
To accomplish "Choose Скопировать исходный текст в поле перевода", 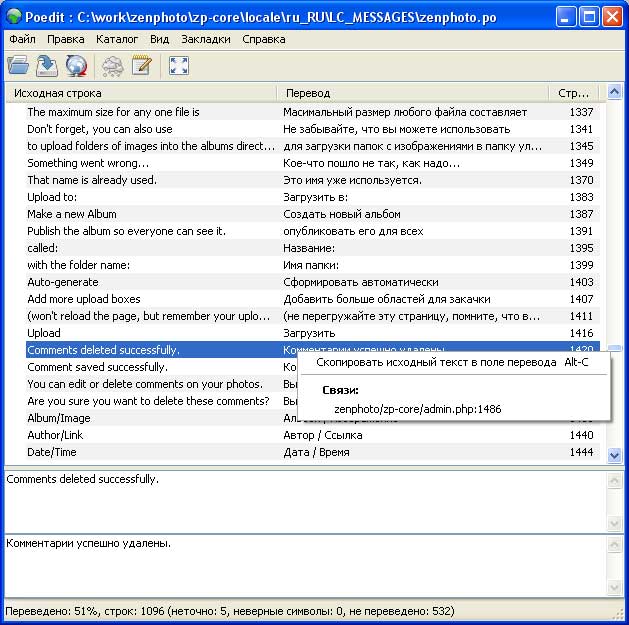I will tap(454, 362).
